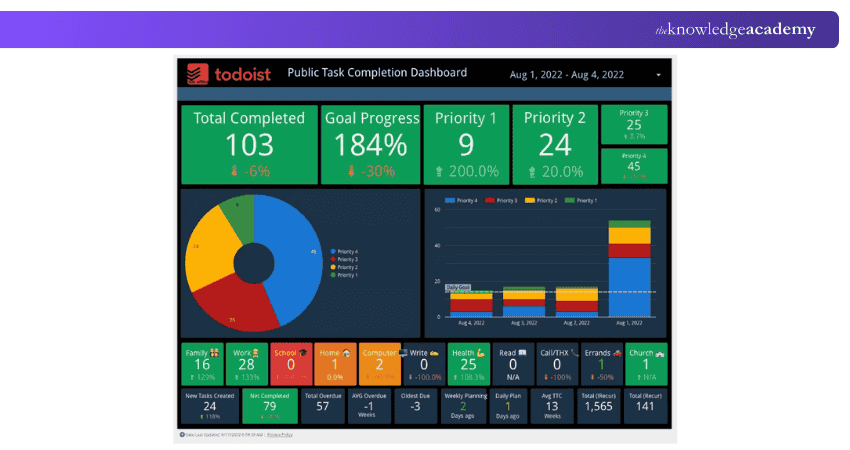850x450 pixels.
Task: Click the yellow Priority 2 pie legend dot
Action: (x=333, y=267)
